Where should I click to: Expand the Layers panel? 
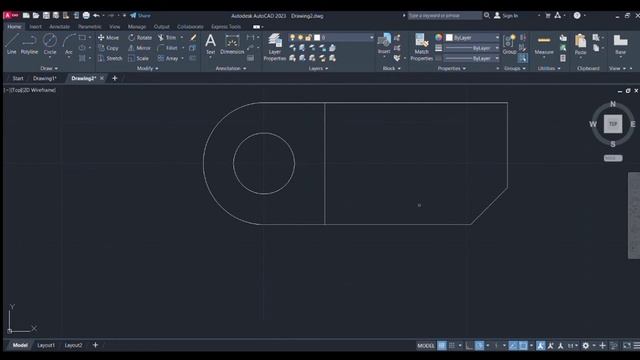[318, 69]
